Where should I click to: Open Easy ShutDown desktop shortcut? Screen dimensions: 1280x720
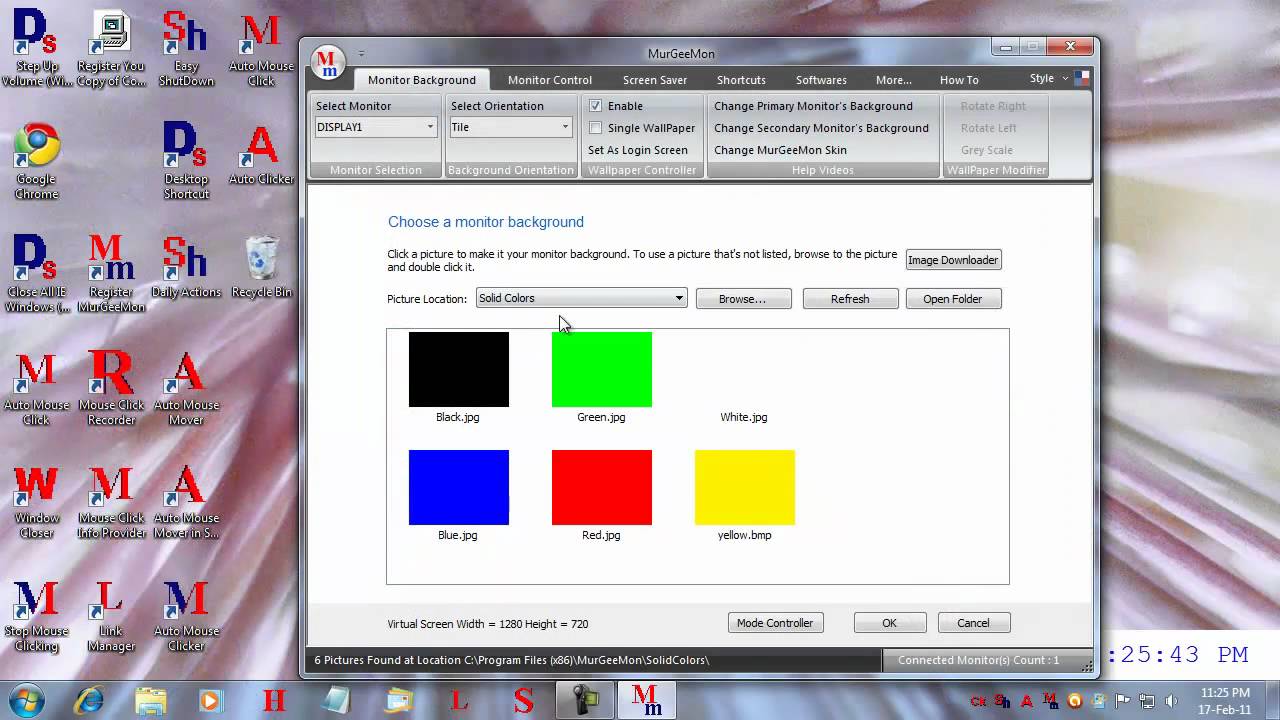click(x=186, y=48)
